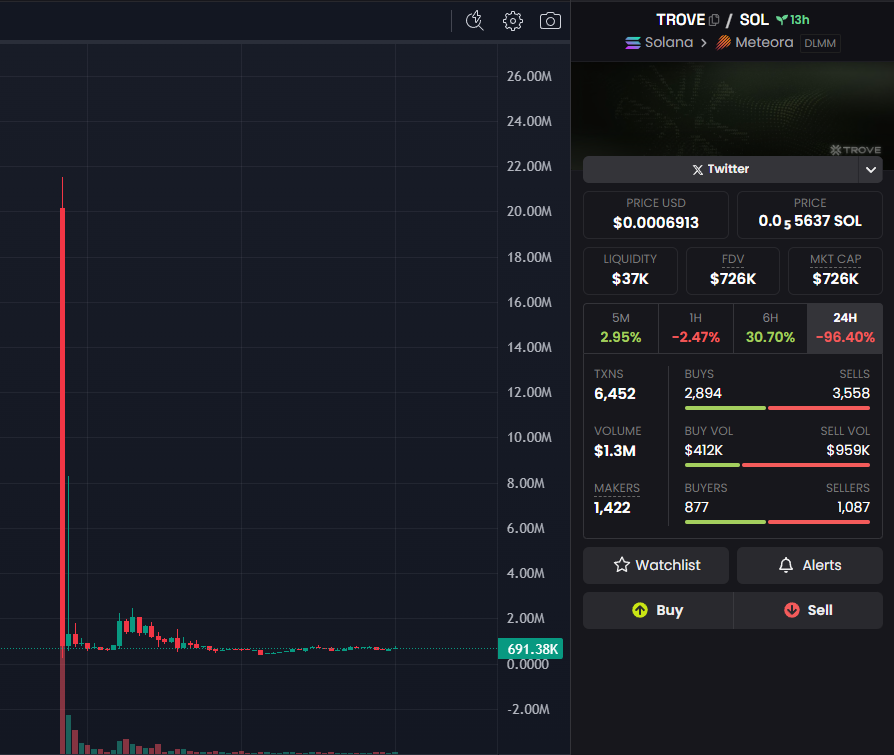Click the buys versus sells ratio bar

(x=777, y=408)
